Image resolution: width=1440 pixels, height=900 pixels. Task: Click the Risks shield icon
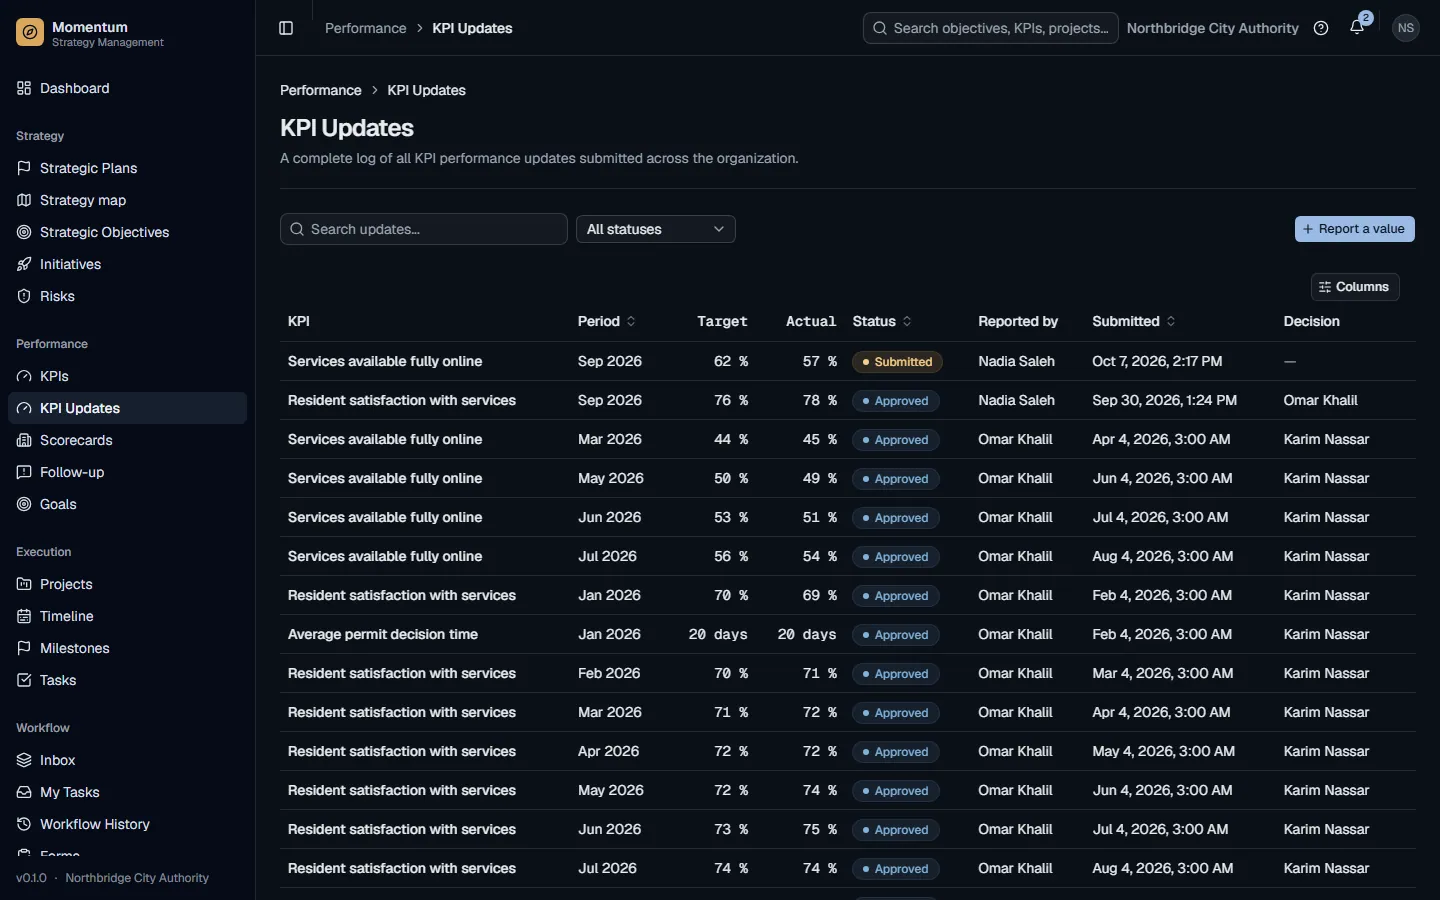(24, 296)
